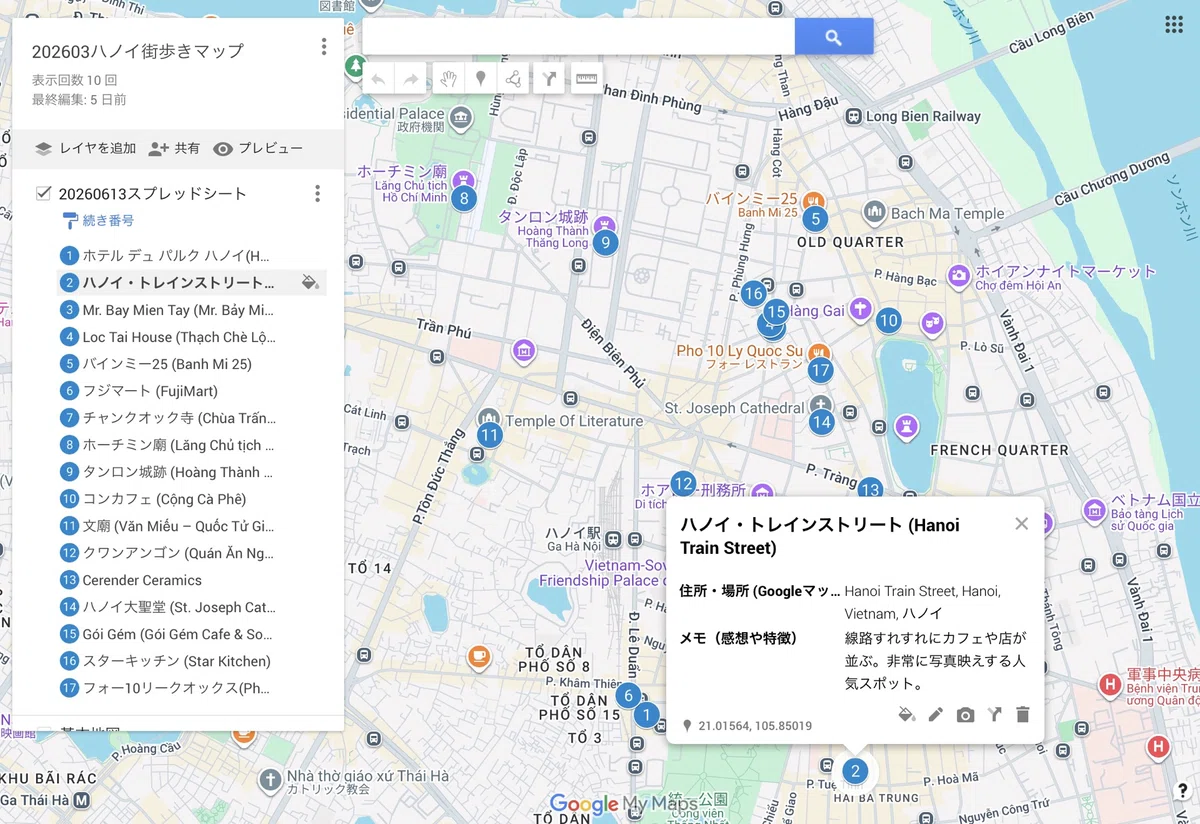Click map marker number 5

click(815, 219)
